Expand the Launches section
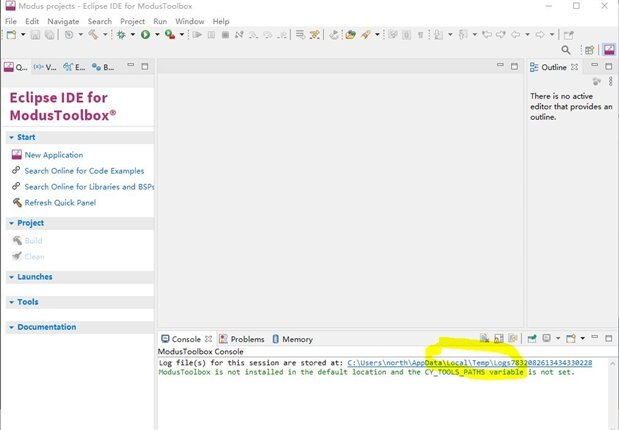The image size is (619, 430). (x=11, y=277)
